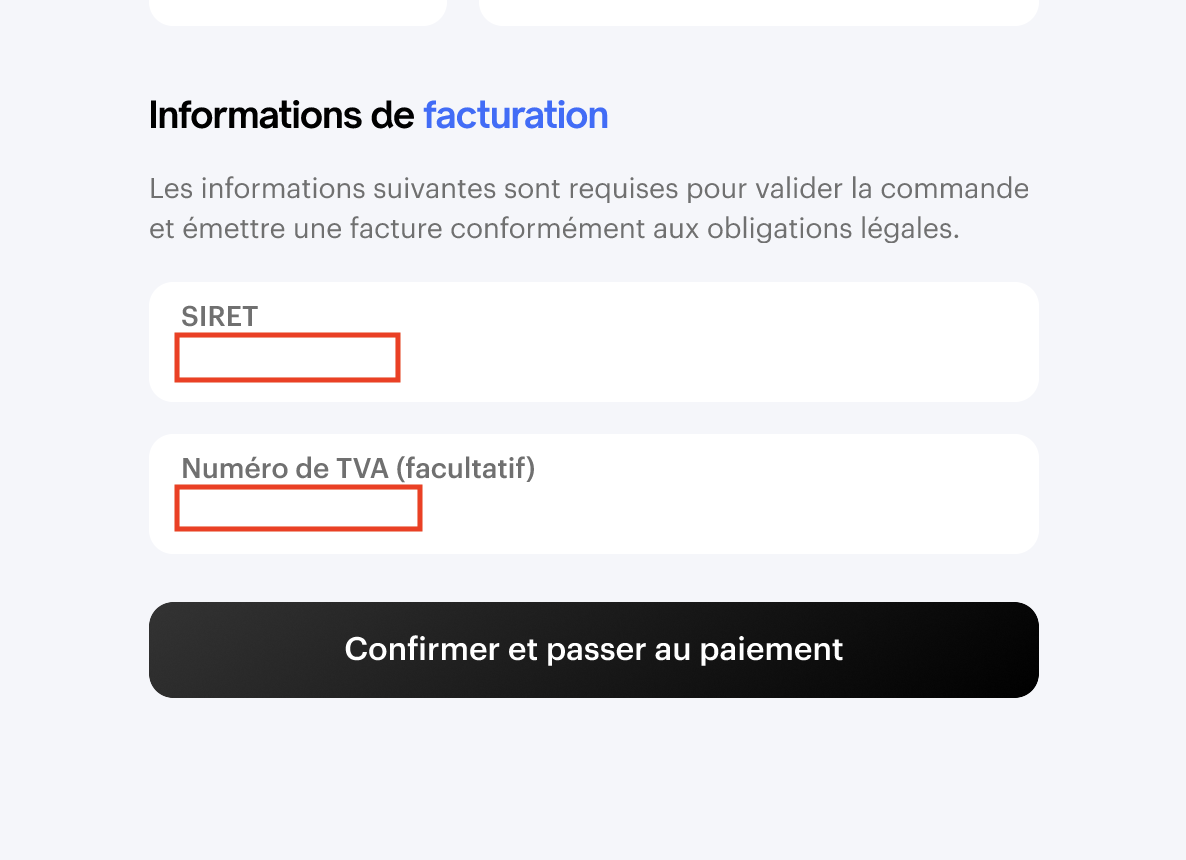Viewport: 1186px width, 860px height.
Task: Select the red-outlined SIRET entry box
Action: [287, 358]
